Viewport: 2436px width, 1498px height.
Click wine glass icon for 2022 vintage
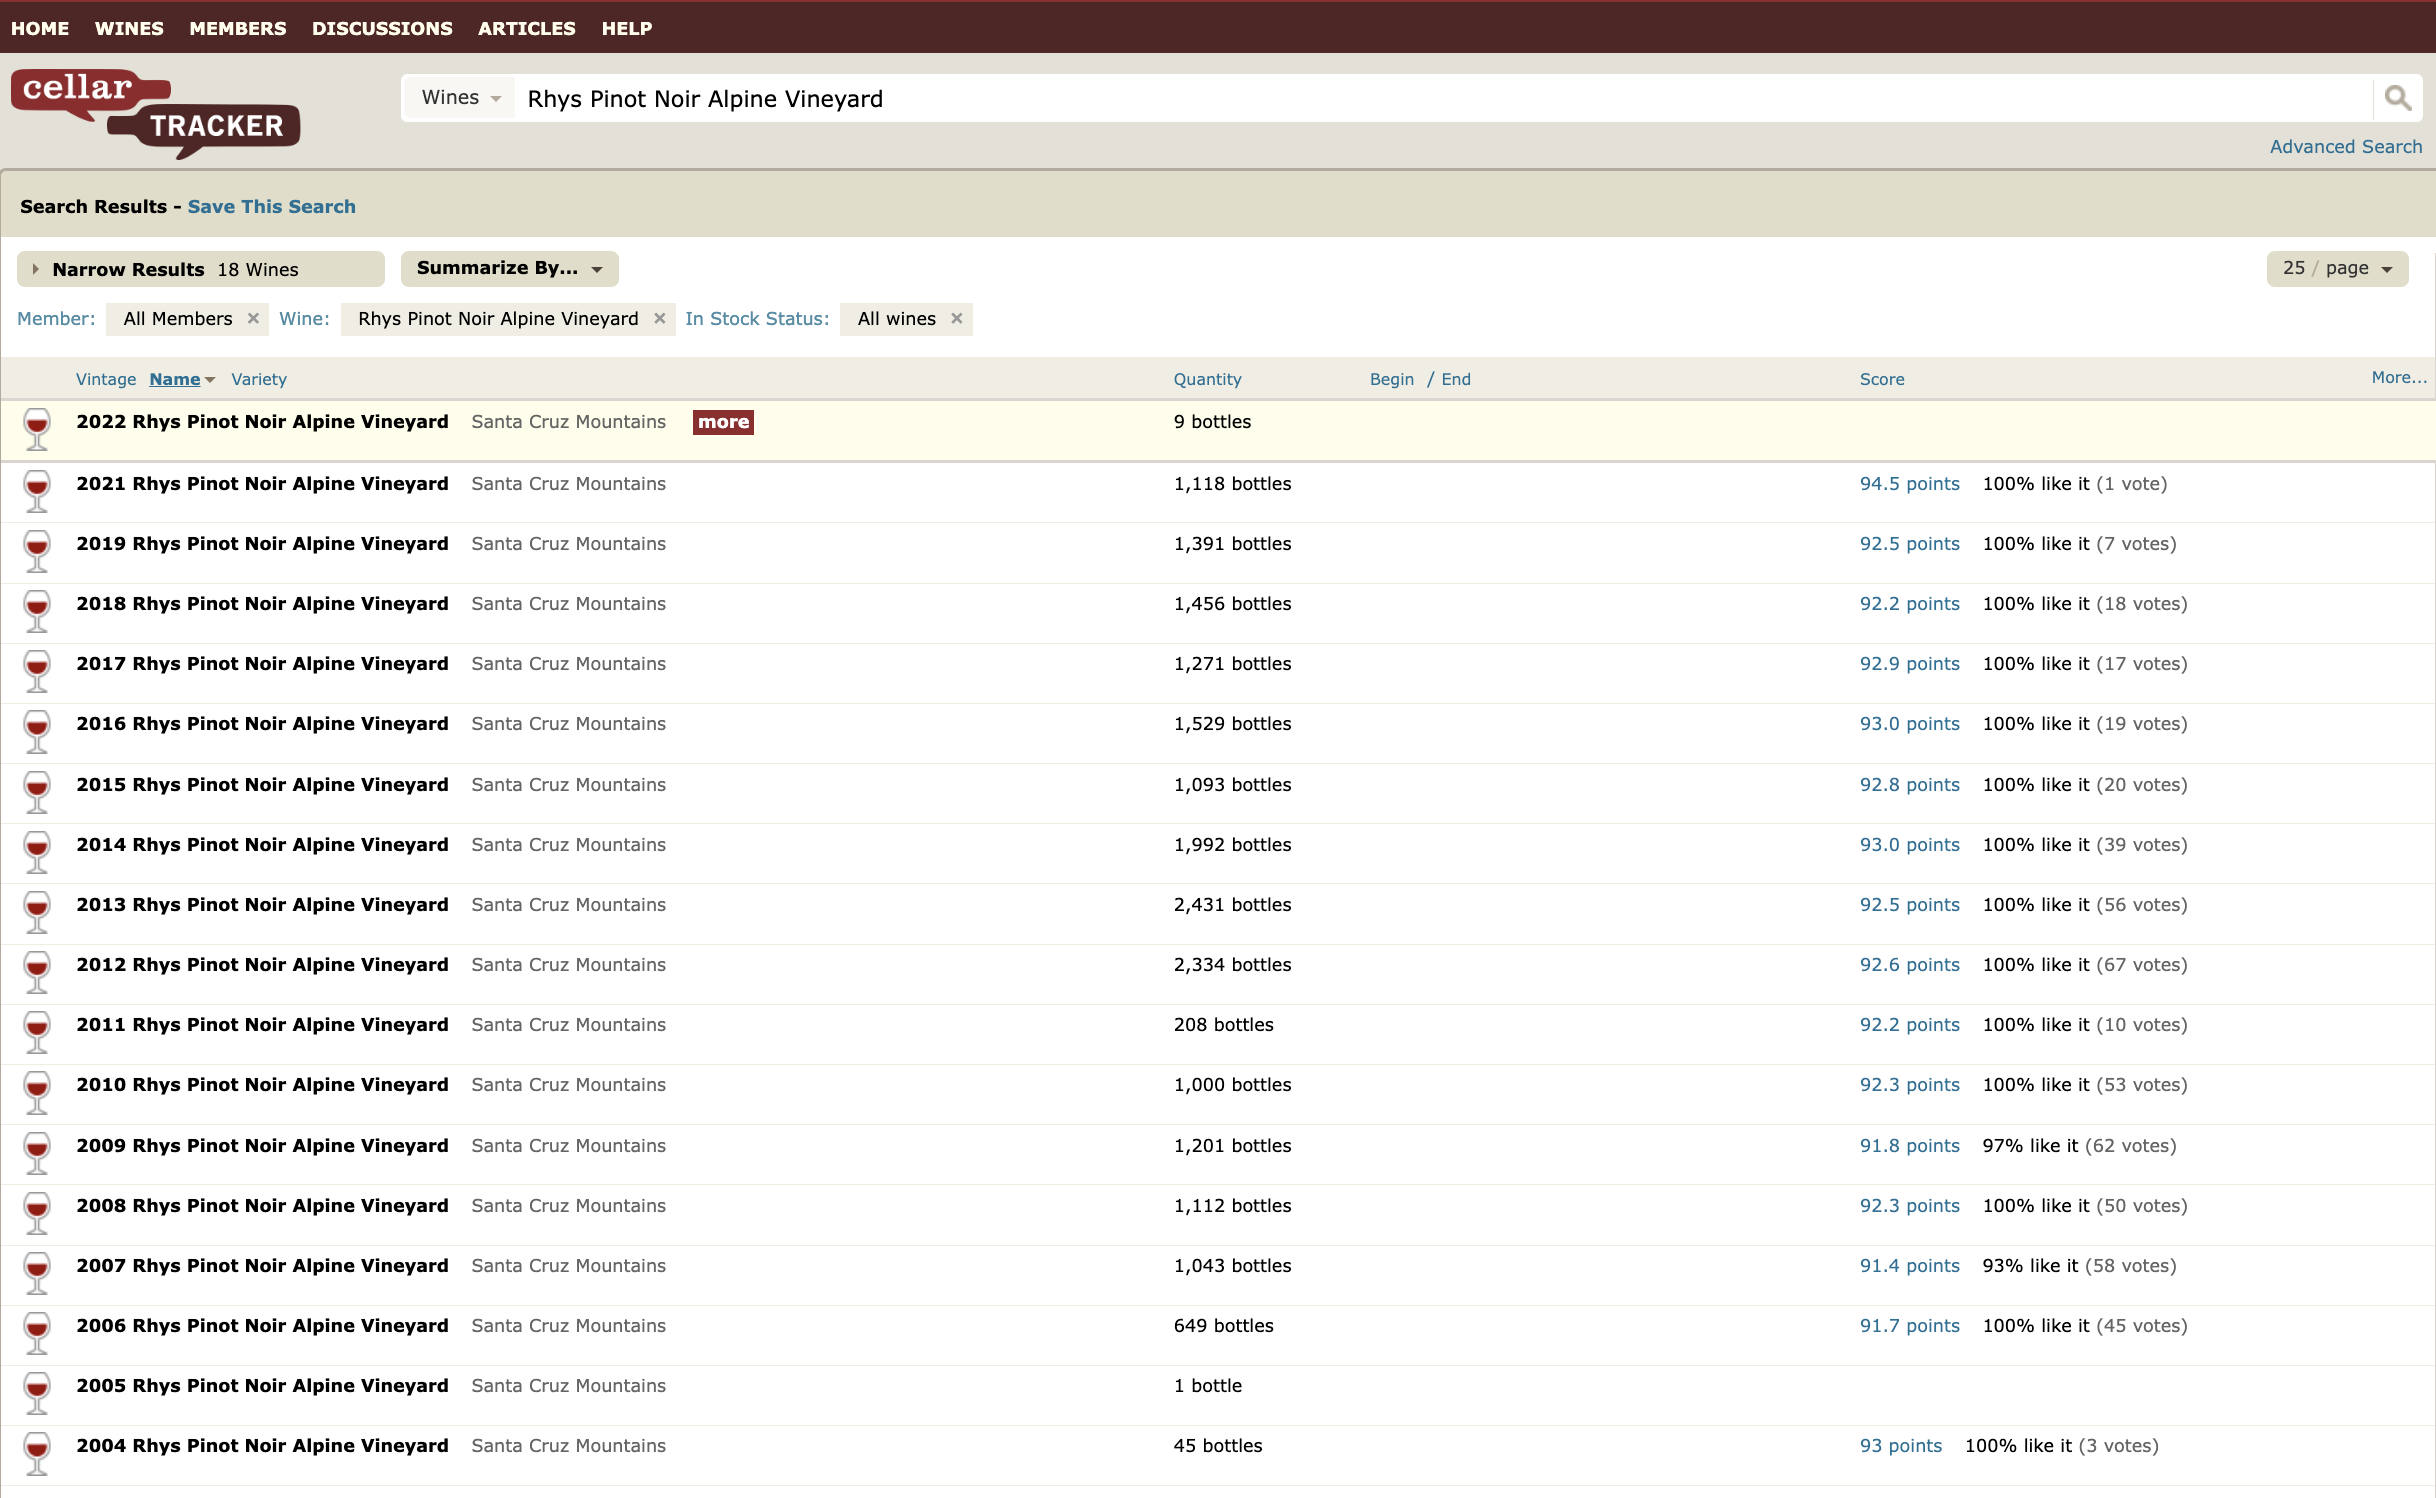tap(37, 429)
